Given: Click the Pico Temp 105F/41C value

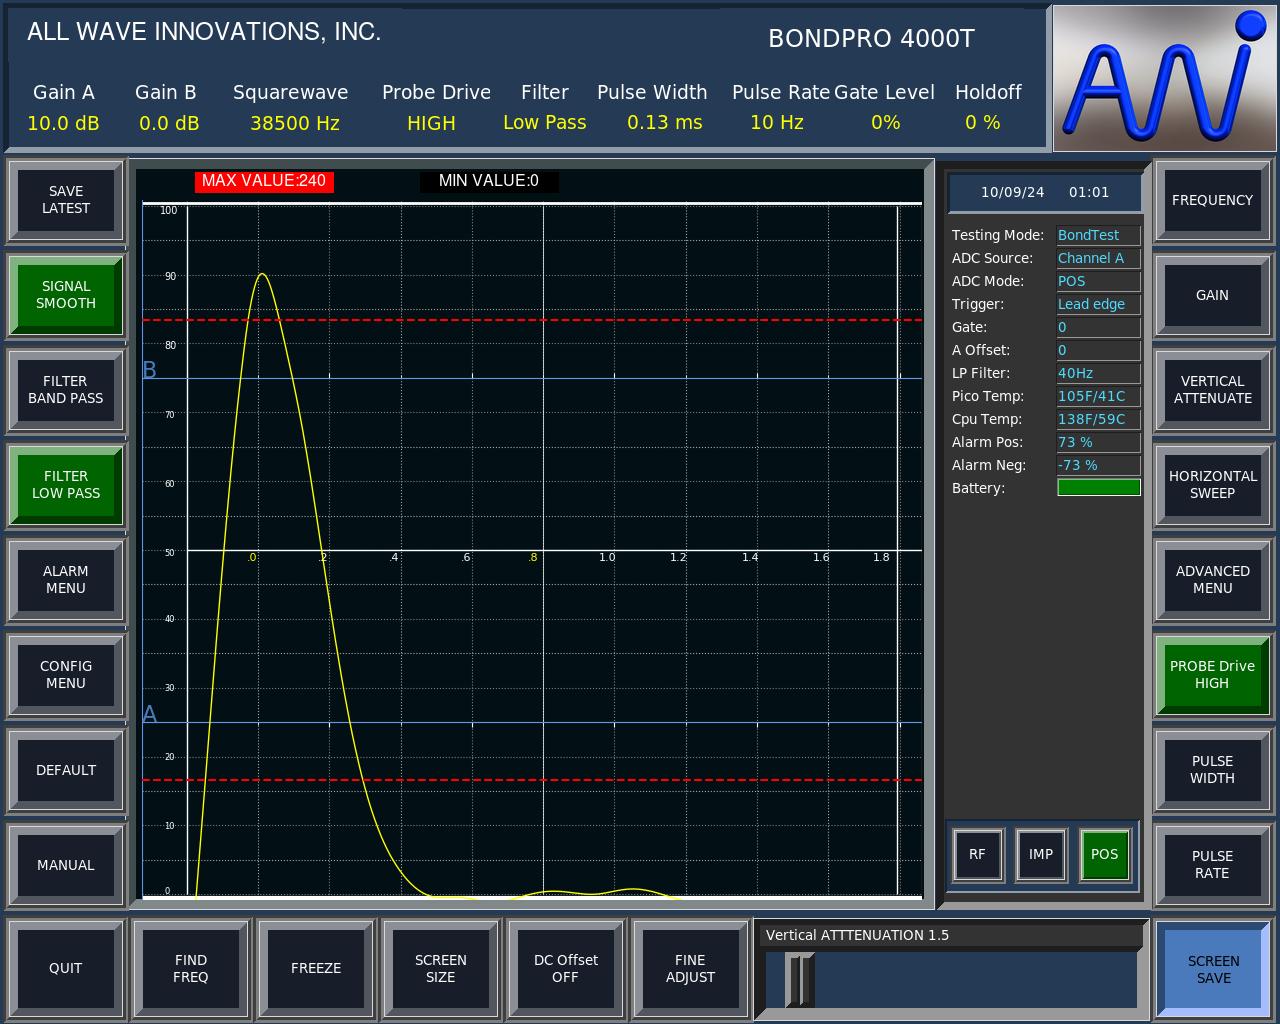Looking at the screenshot, I should pyautogui.click(x=1098, y=396).
